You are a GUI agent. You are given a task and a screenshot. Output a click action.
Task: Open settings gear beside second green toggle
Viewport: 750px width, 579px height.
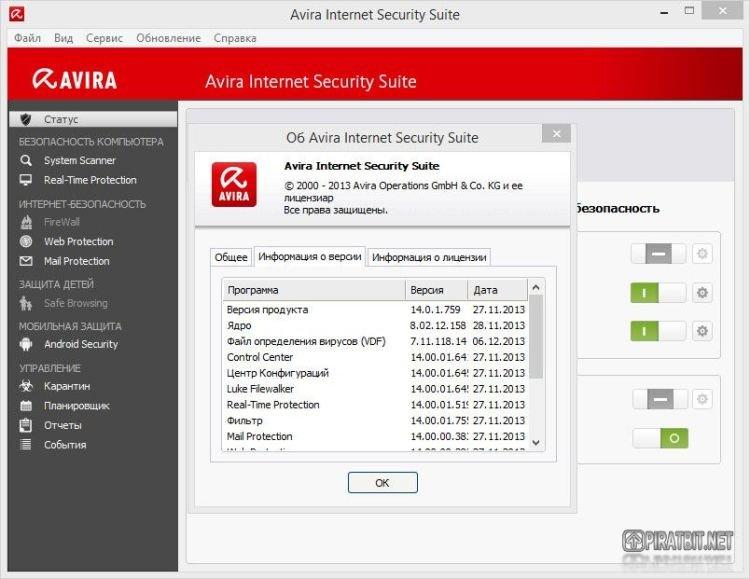[x=702, y=331]
